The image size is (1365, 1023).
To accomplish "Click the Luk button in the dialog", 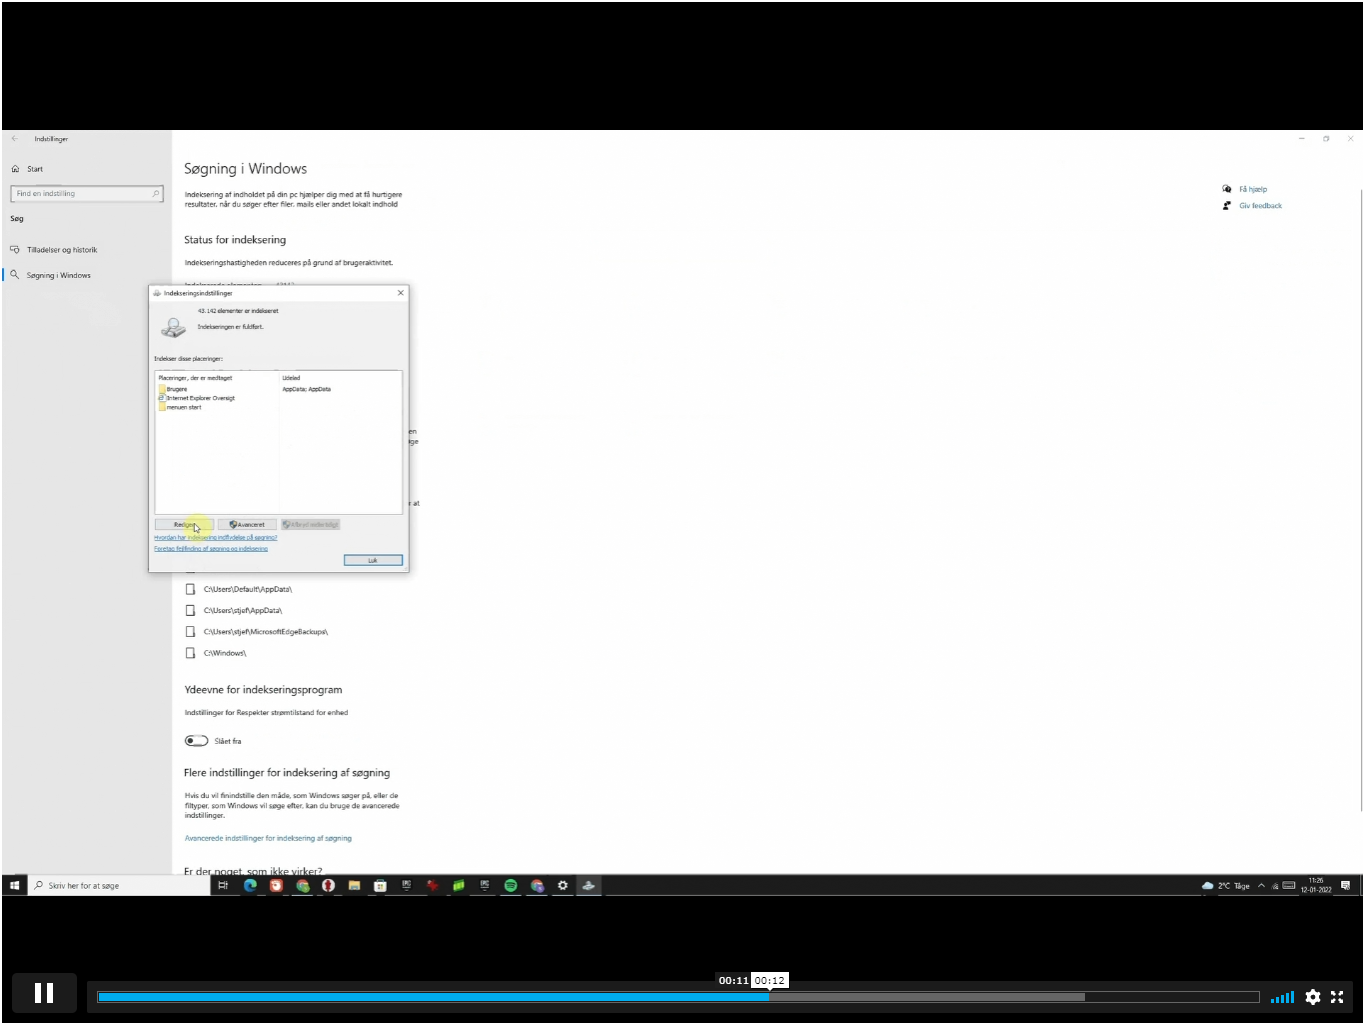I will 373,560.
